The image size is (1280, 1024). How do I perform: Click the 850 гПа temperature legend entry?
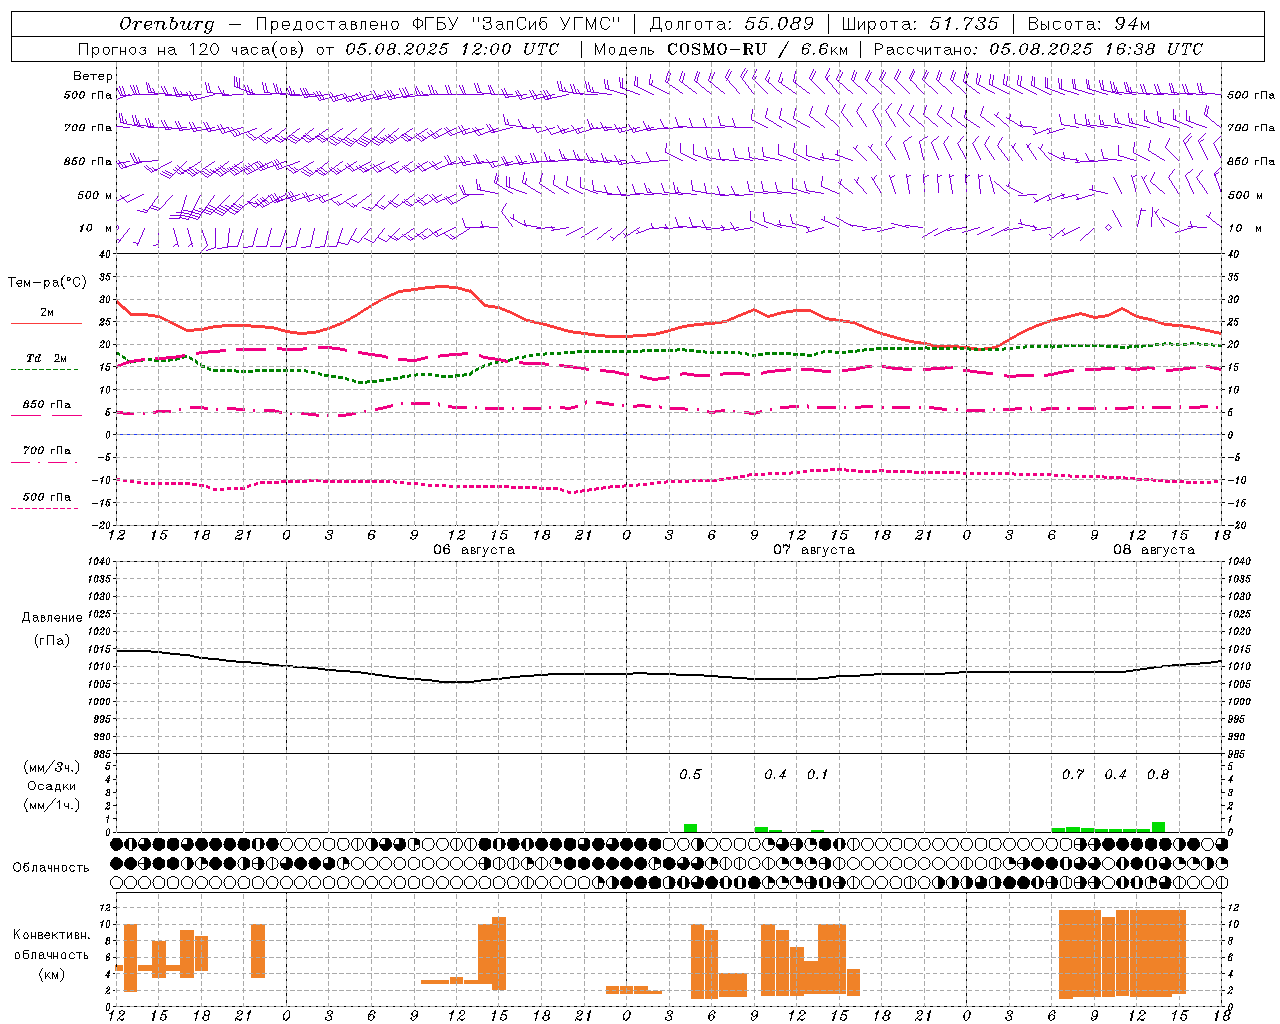click(x=47, y=405)
